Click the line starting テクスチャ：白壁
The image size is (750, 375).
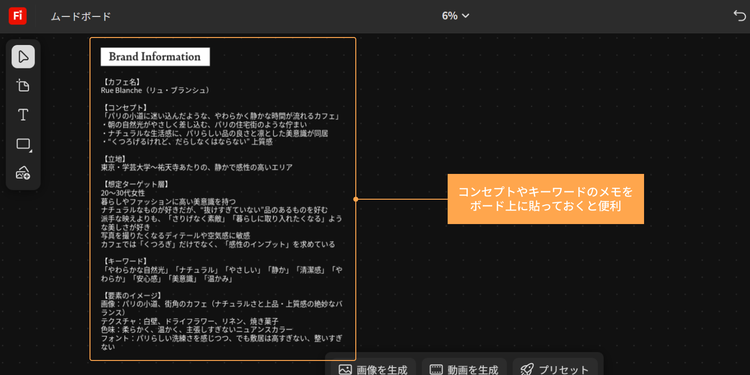tap(189, 321)
